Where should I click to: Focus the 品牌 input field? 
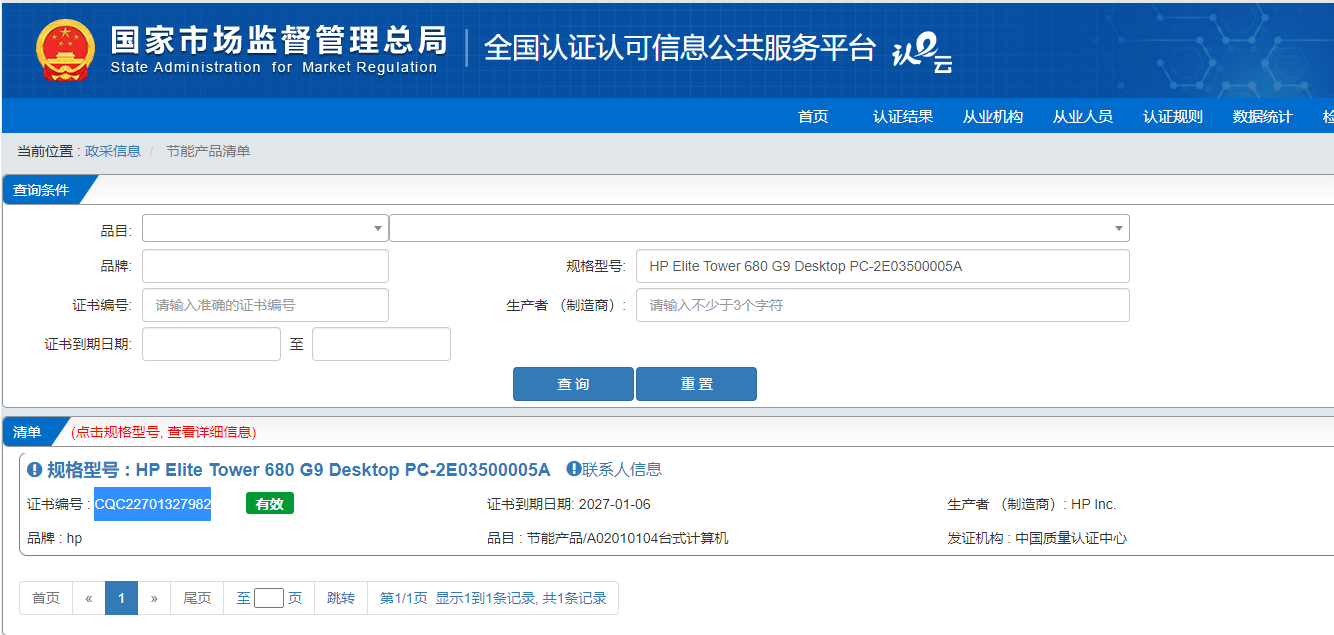click(265, 266)
